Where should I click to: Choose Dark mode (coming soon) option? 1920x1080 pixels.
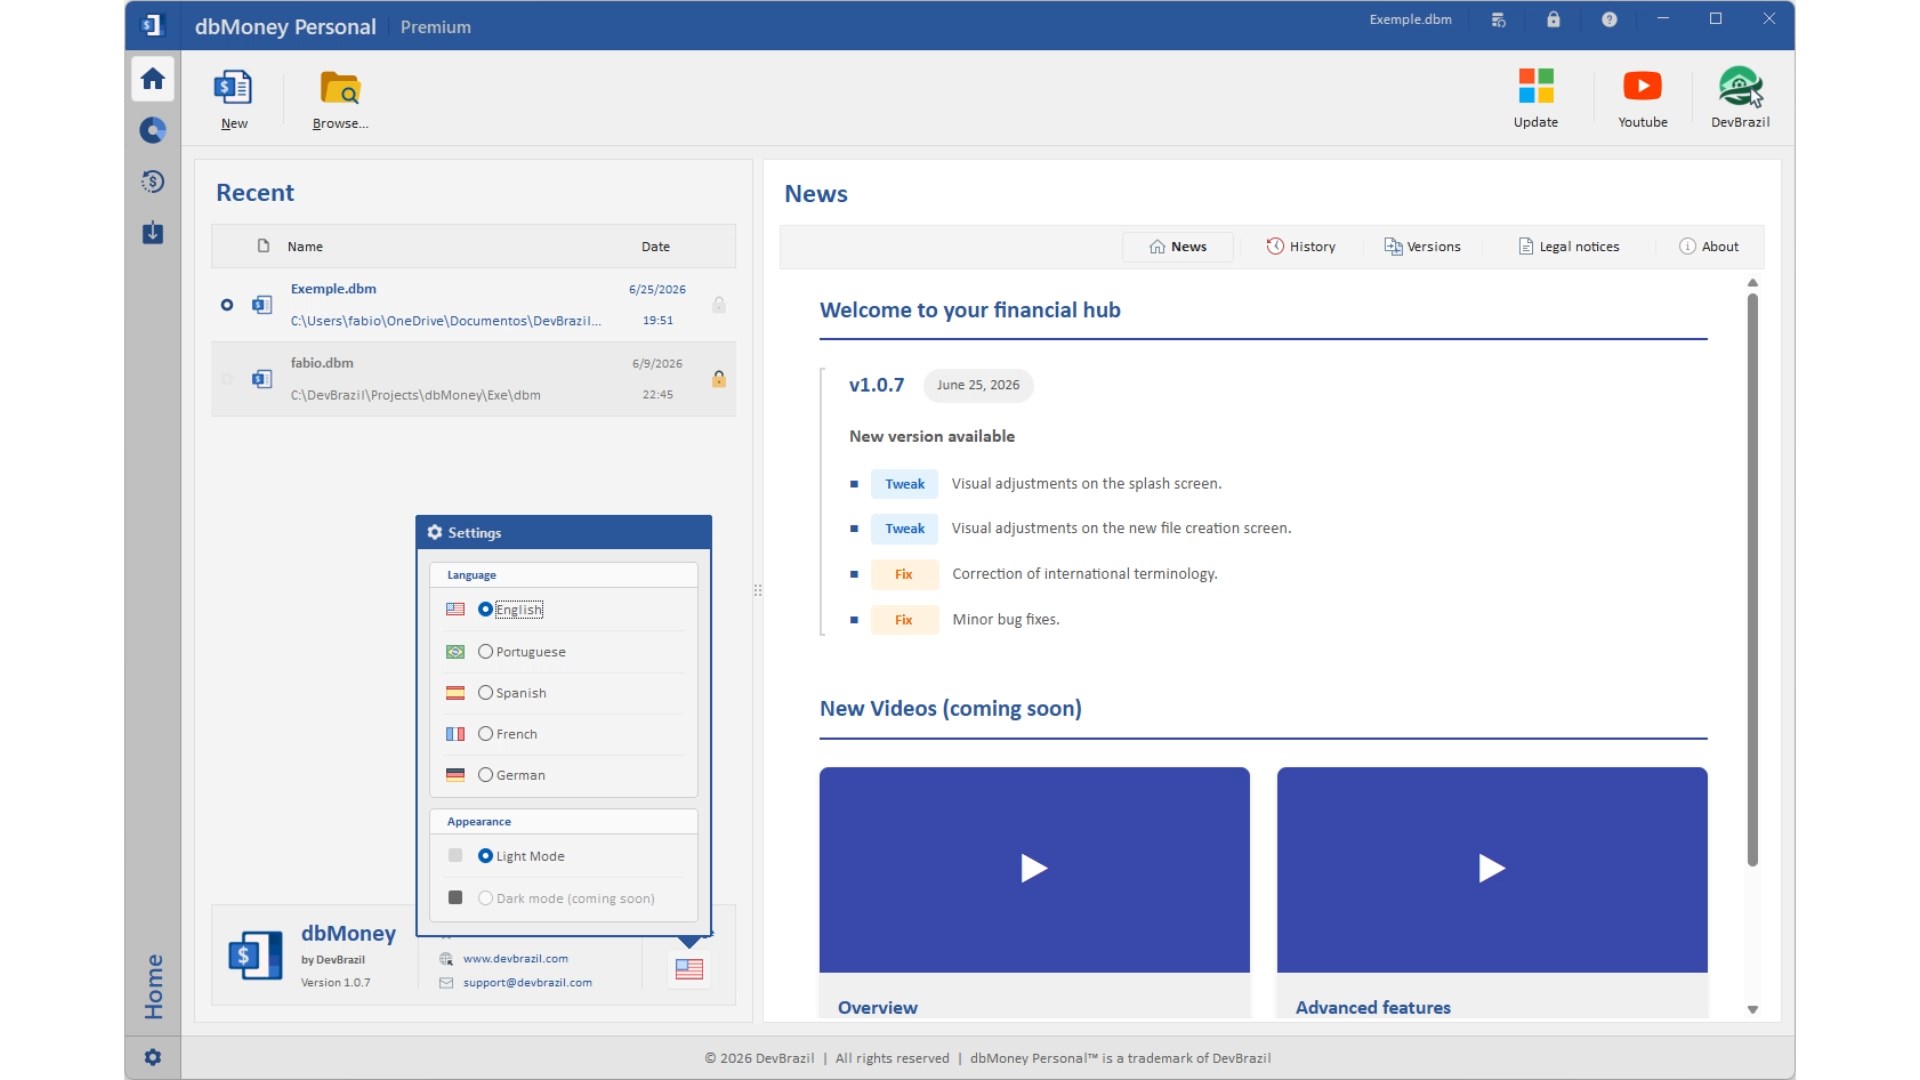pos(566,898)
